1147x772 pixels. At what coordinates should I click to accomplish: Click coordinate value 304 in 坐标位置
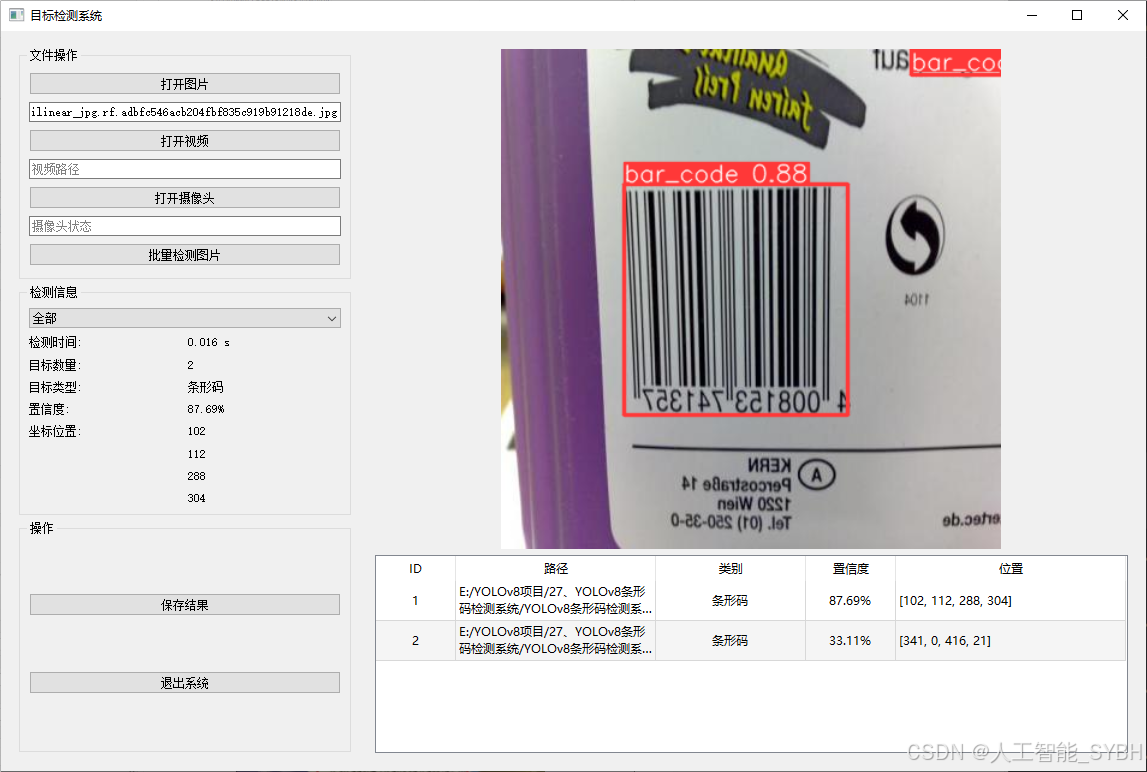point(196,498)
